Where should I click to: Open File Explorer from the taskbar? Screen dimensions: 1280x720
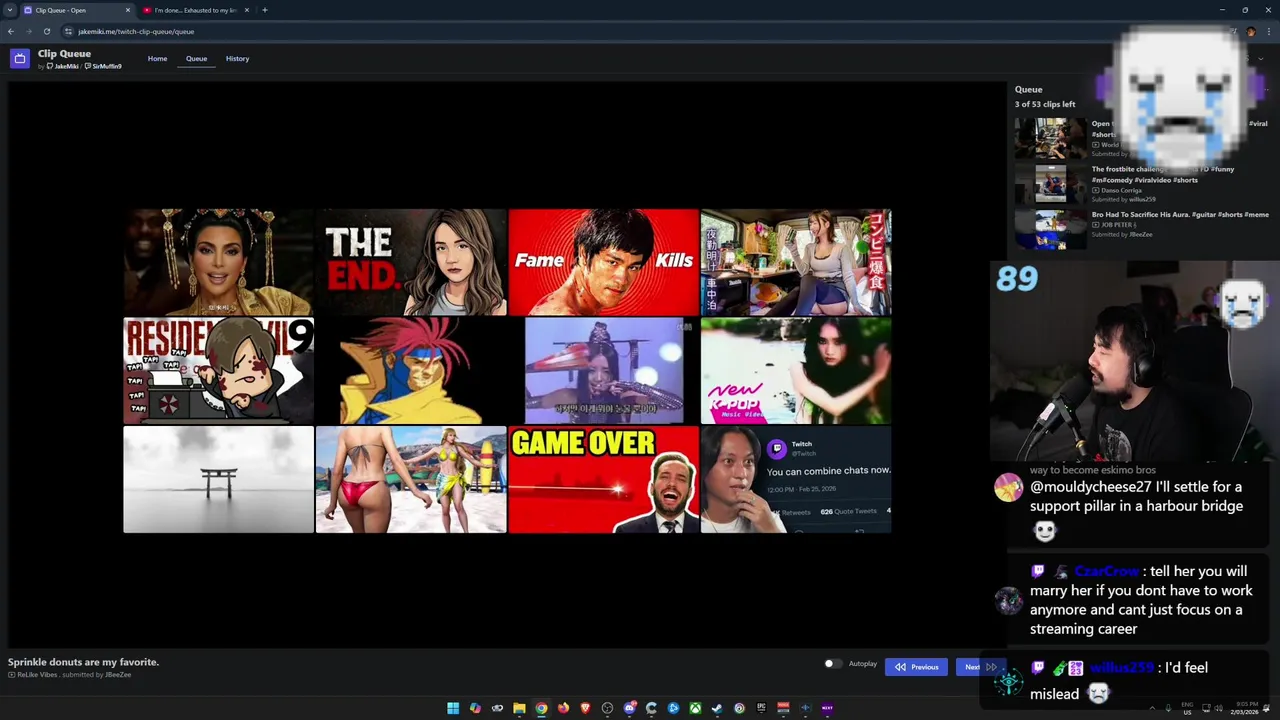tap(519, 708)
